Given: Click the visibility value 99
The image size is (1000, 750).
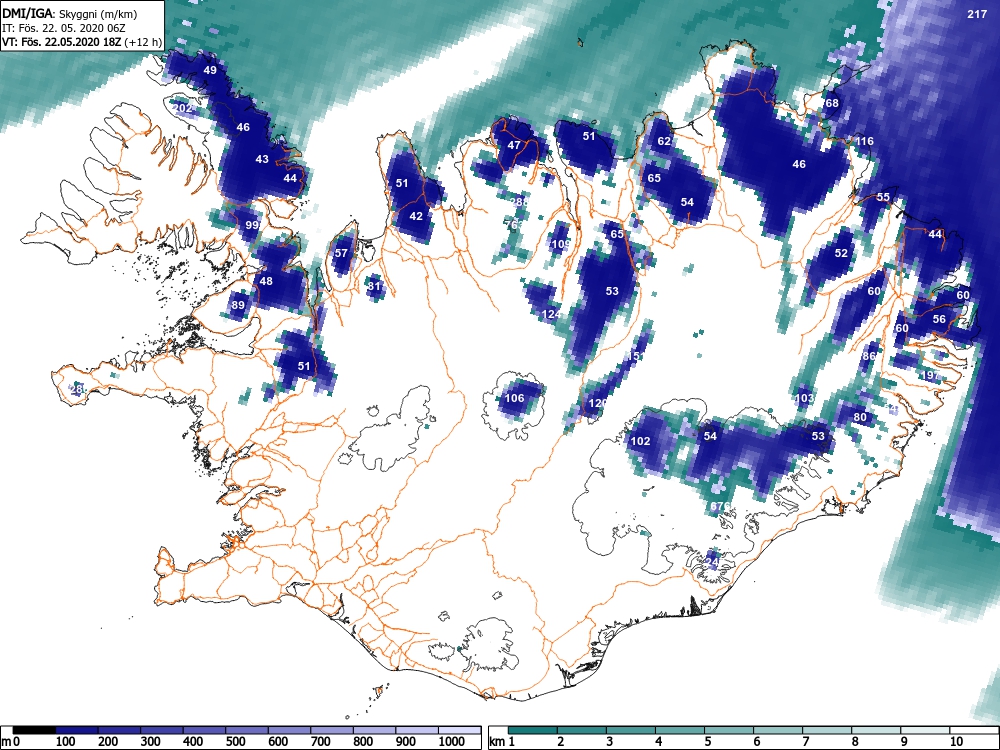Looking at the screenshot, I should pos(252,224).
